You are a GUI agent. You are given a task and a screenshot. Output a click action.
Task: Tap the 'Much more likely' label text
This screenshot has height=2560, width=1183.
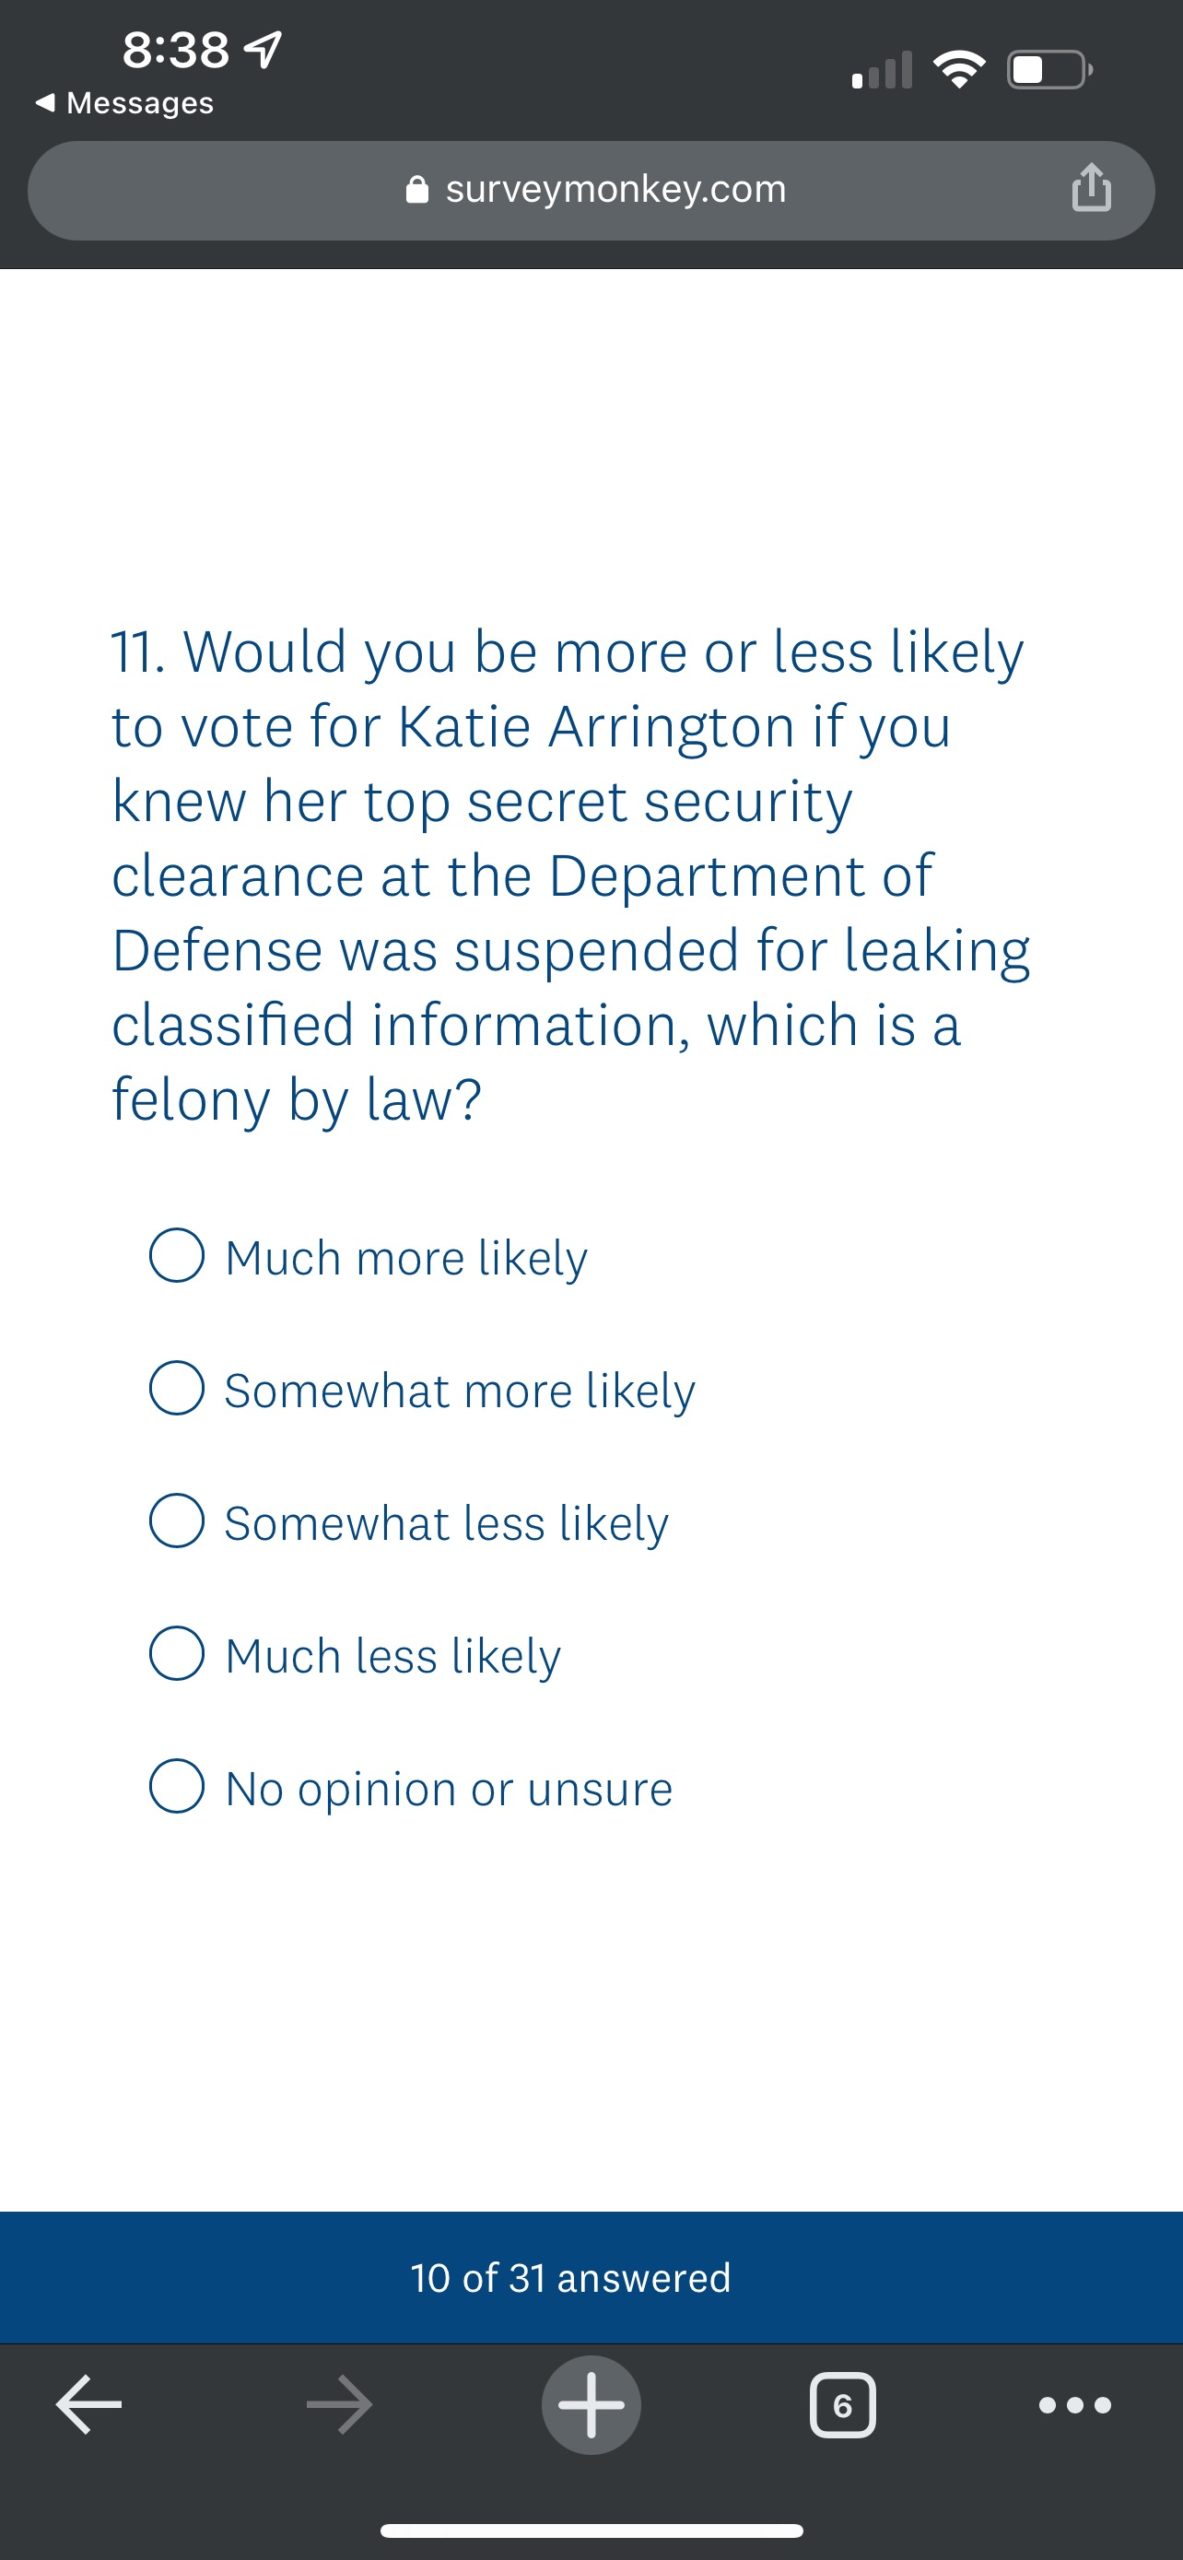[x=406, y=1258]
